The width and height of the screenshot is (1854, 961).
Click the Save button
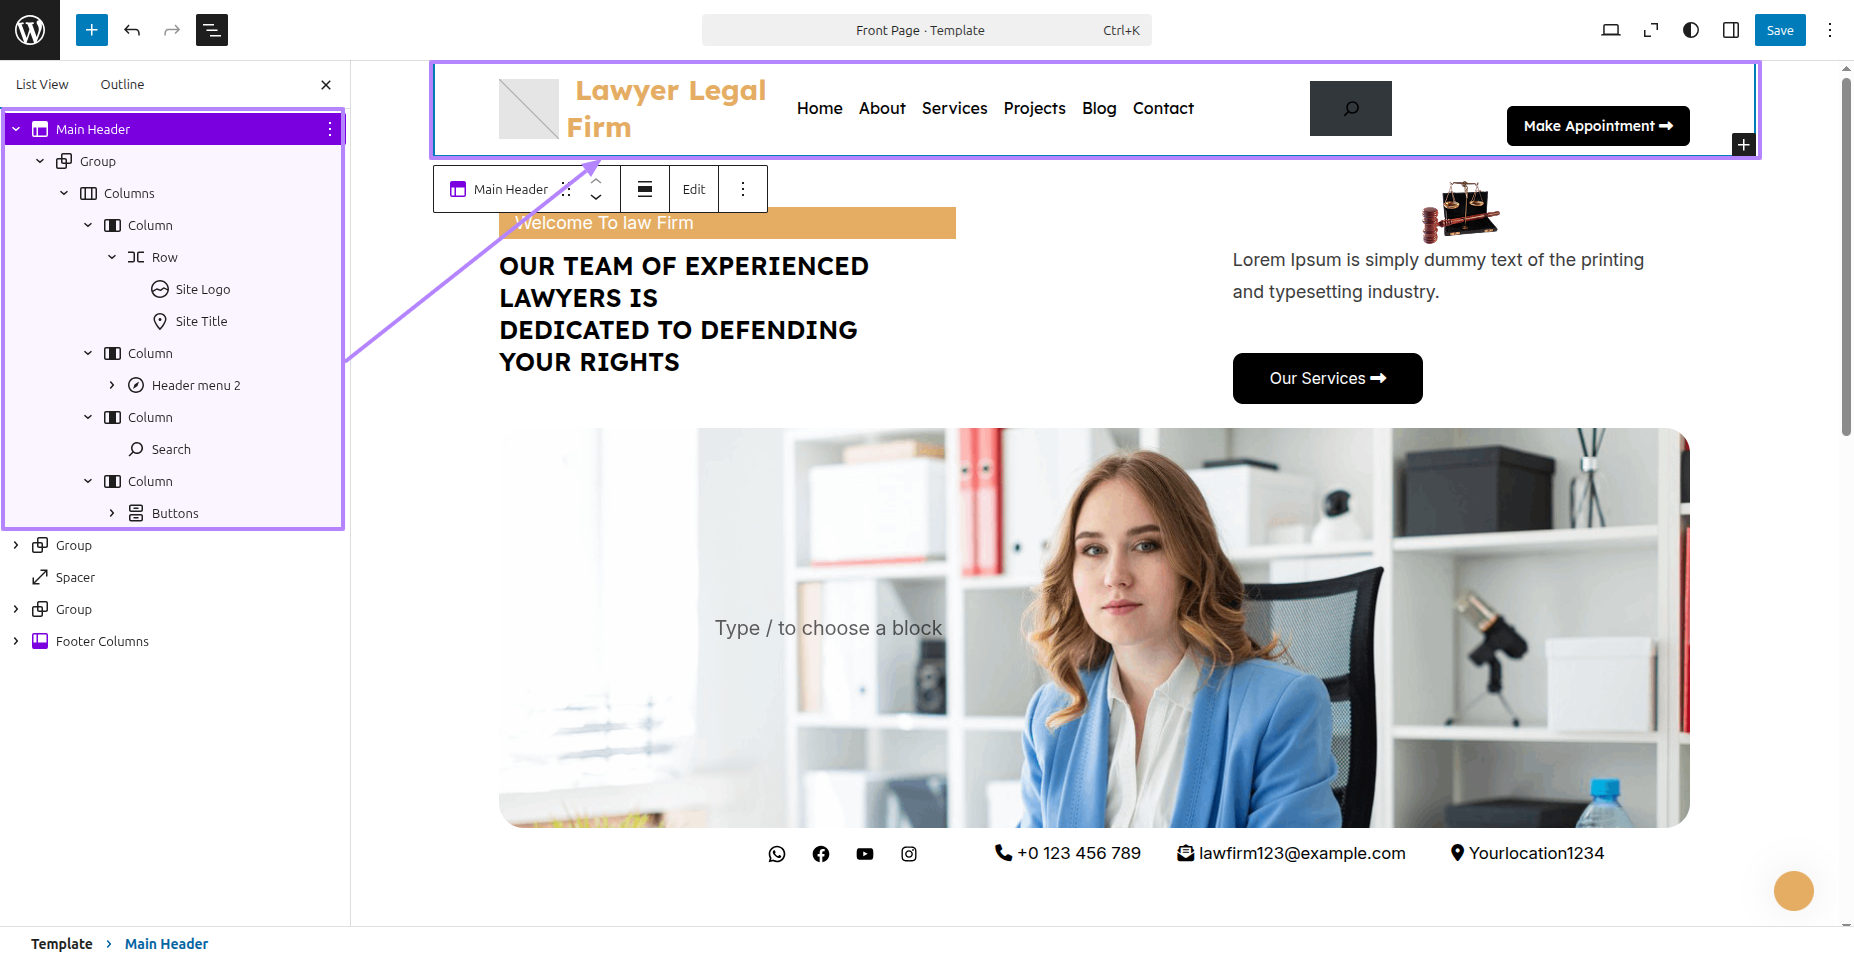click(1780, 30)
